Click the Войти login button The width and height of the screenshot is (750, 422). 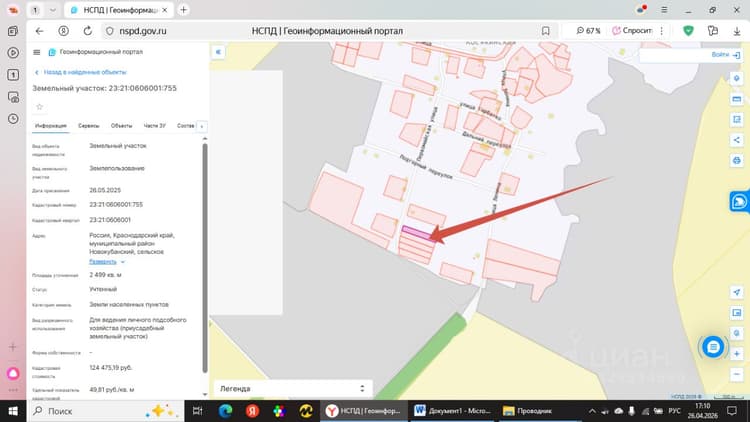(726, 55)
